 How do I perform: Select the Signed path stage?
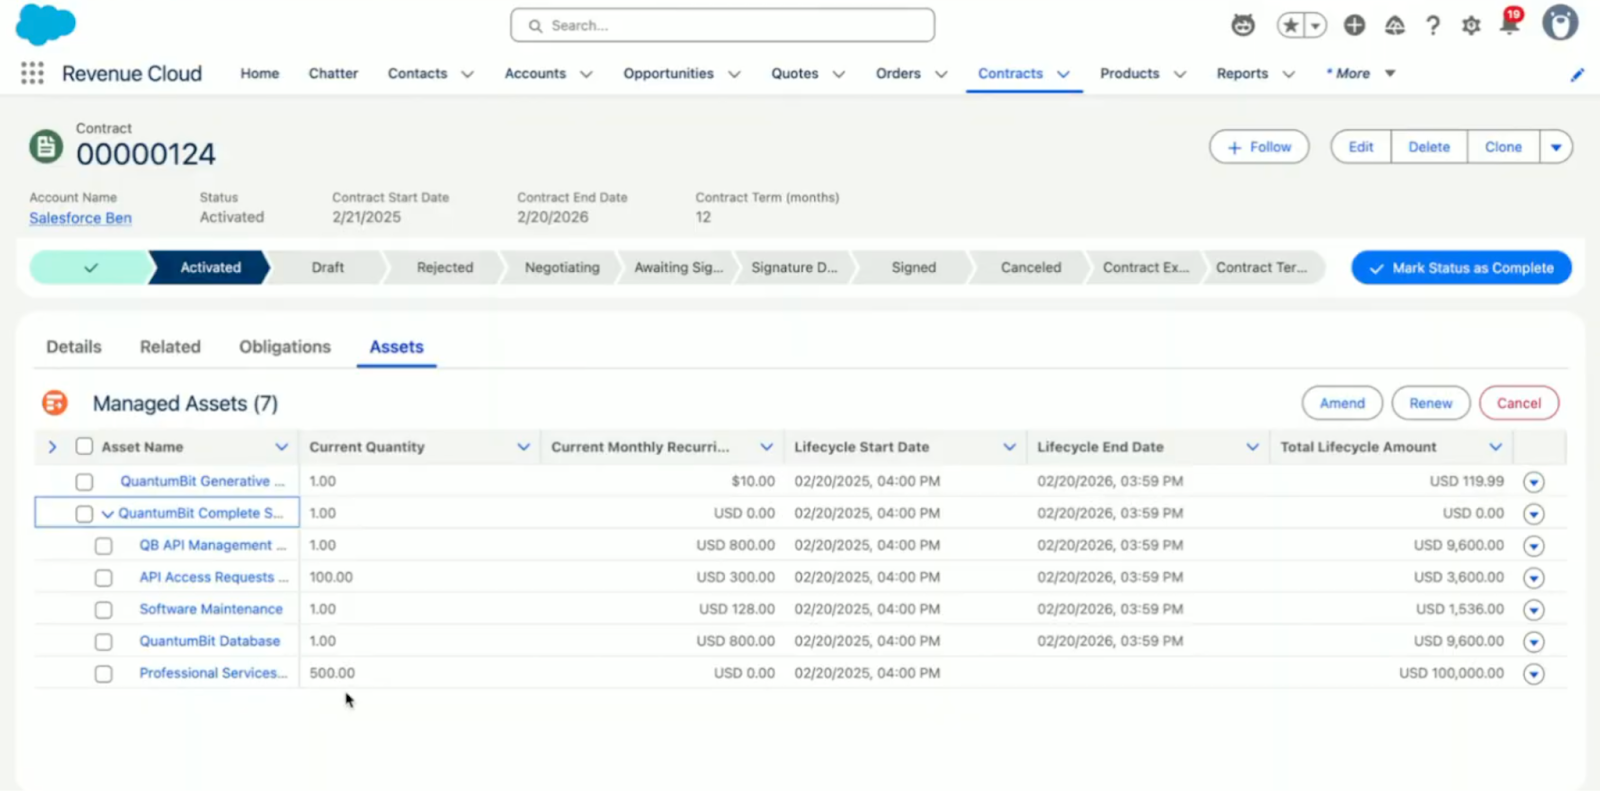(x=914, y=268)
